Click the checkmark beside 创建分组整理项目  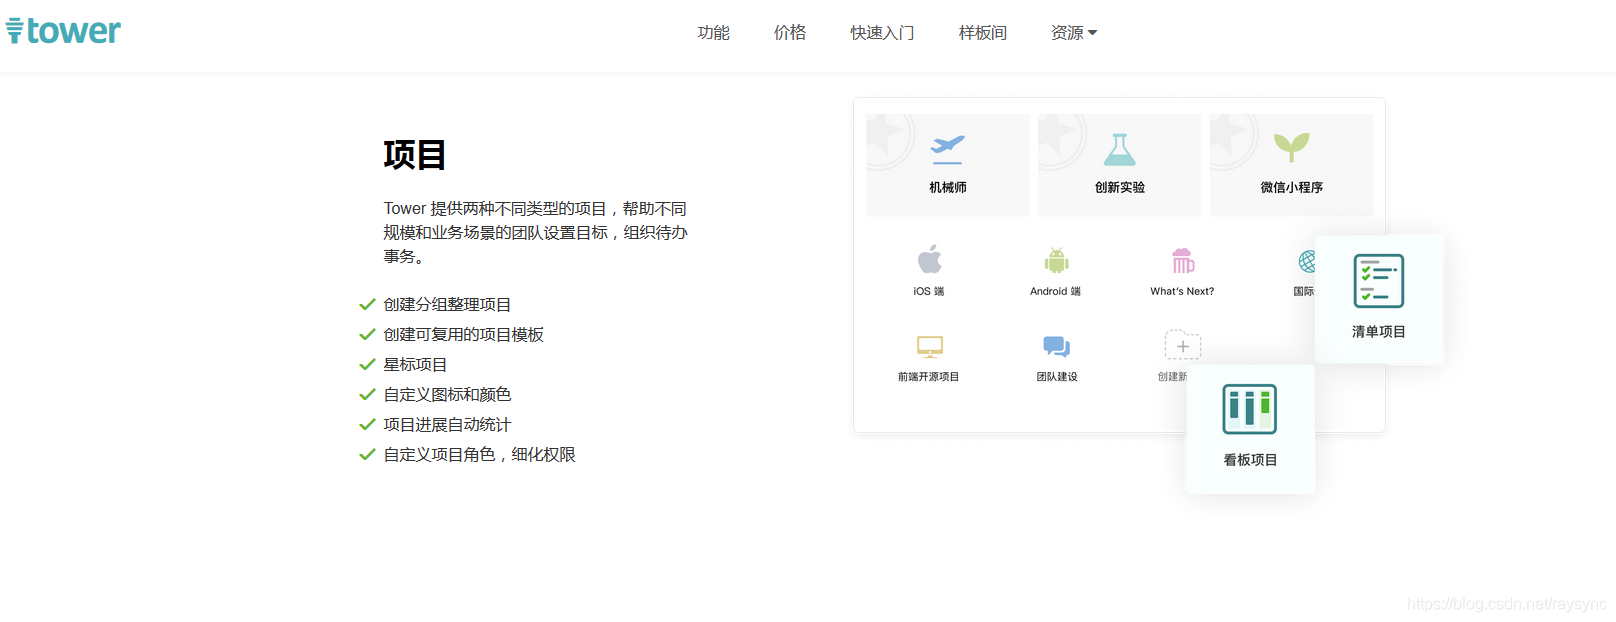(x=367, y=304)
